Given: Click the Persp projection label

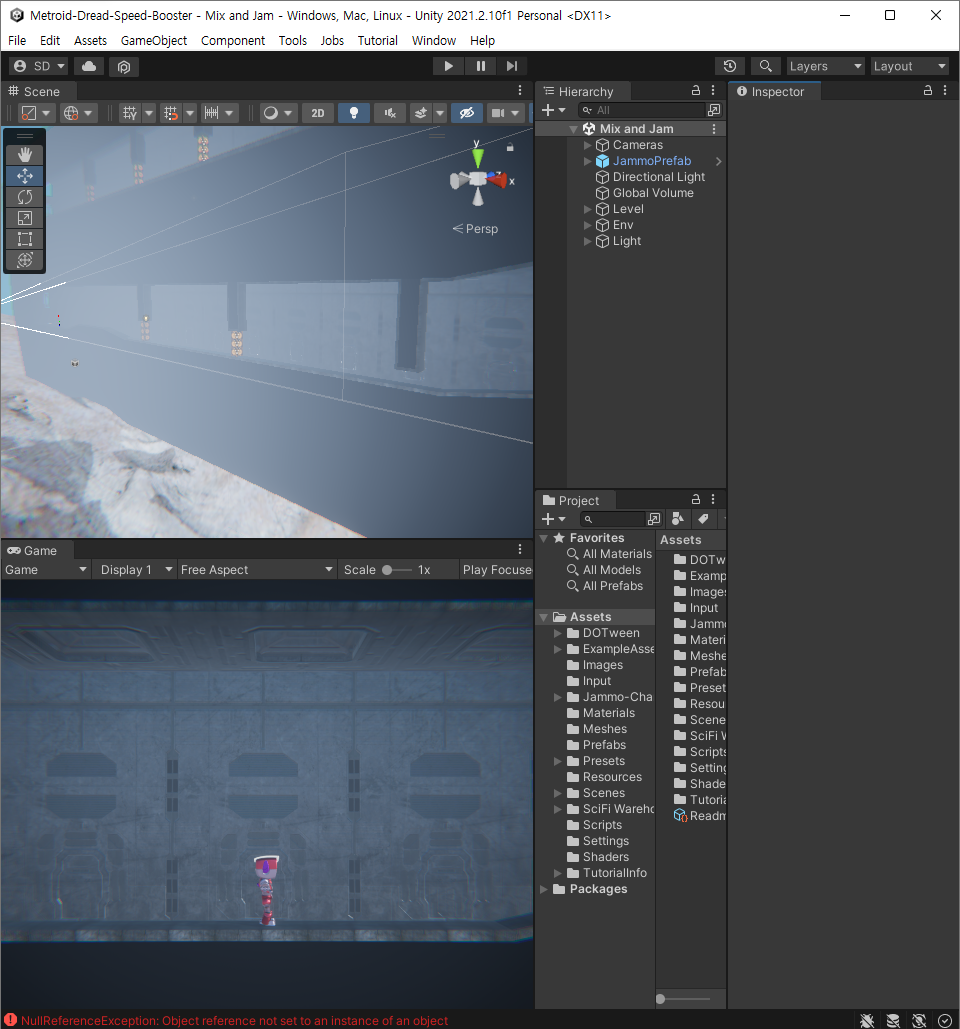Looking at the screenshot, I should 476,229.
